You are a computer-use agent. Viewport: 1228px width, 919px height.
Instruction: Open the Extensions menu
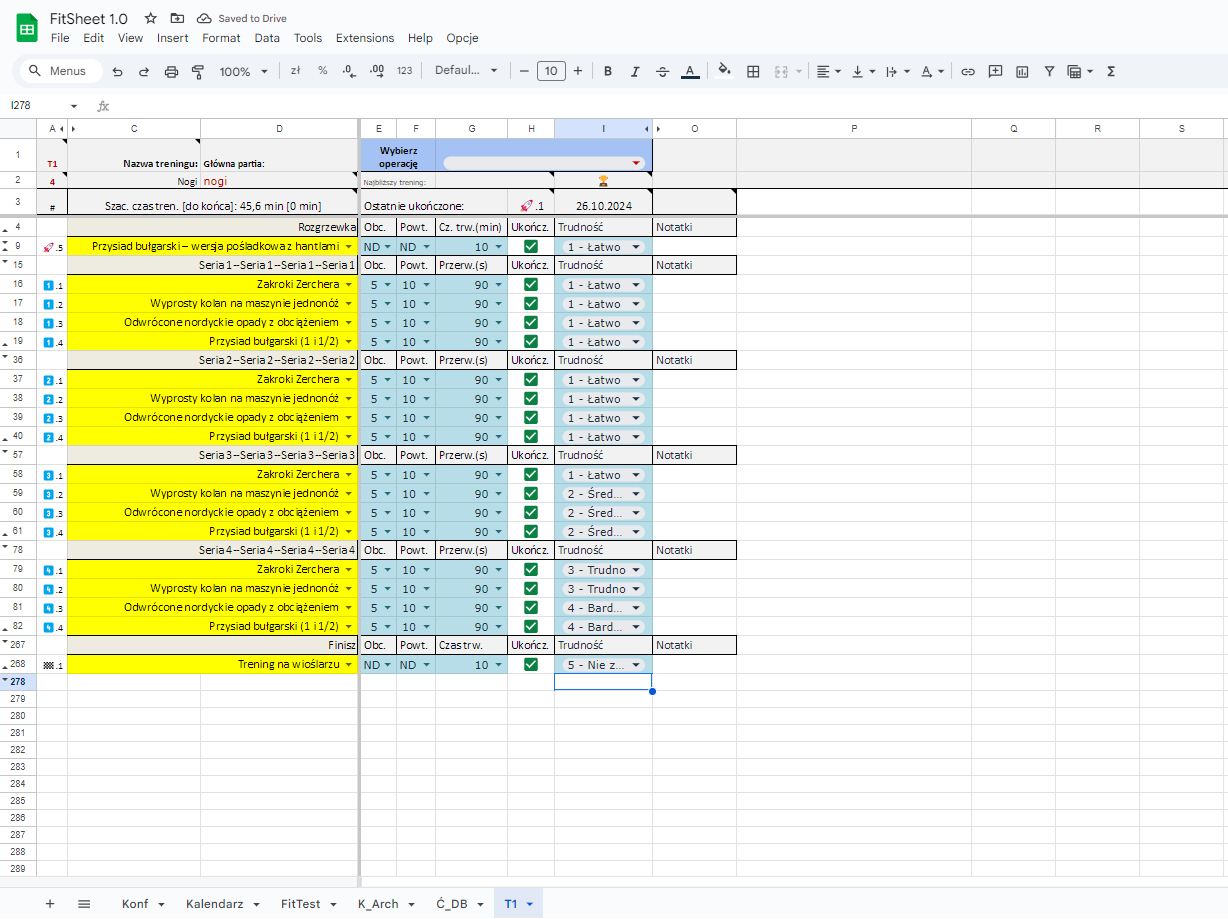(x=364, y=38)
